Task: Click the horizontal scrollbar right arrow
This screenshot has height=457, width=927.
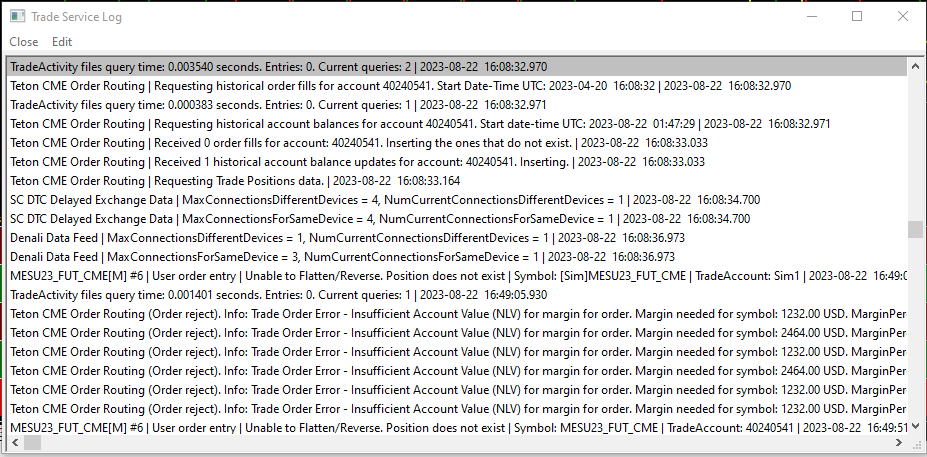Action: (x=899, y=442)
